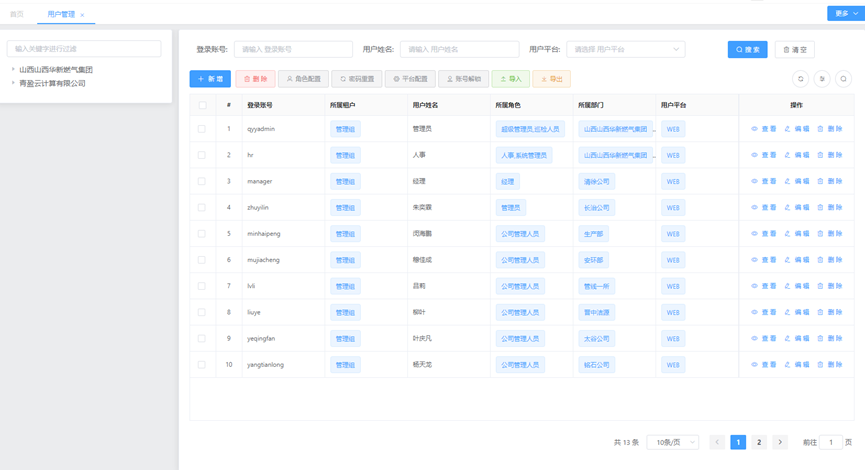Click the 登录账号 input field

coord(293,49)
